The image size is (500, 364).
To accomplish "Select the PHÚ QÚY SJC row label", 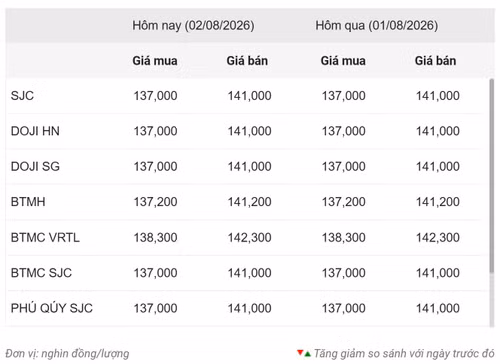I will [52, 308].
